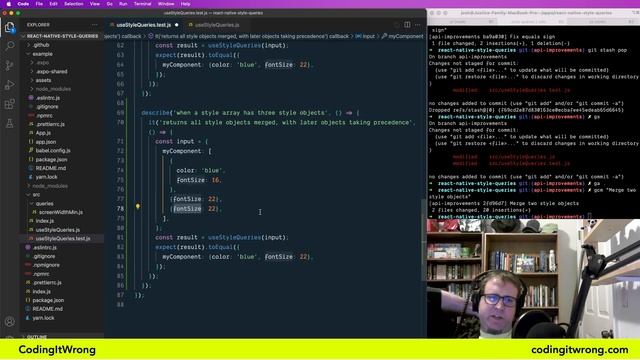Open the Source Control view
Image resolution: width=640 pixels, height=360 pixels.
point(10,65)
